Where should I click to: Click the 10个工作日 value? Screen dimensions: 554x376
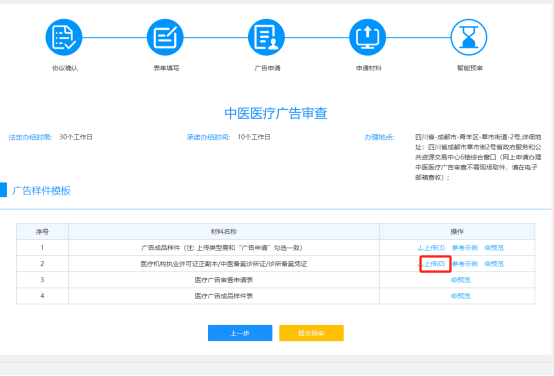click(x=254, y=137)
